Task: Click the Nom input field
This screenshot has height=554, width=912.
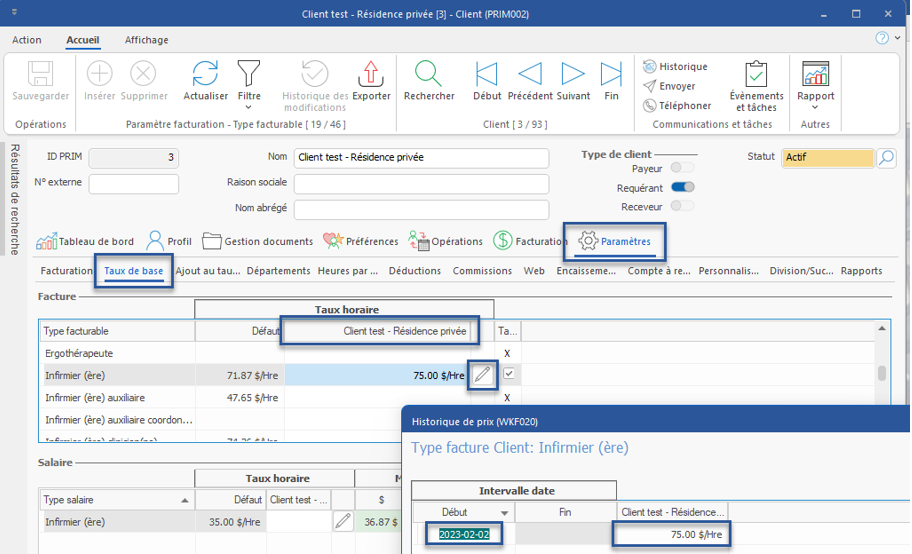Action: pos(421,158)
